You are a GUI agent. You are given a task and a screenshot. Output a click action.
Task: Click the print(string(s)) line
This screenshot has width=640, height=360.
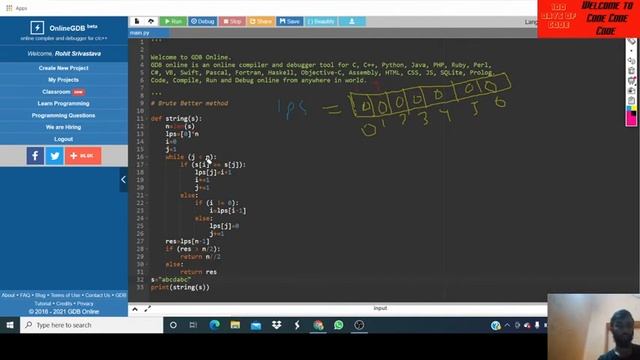180,287
